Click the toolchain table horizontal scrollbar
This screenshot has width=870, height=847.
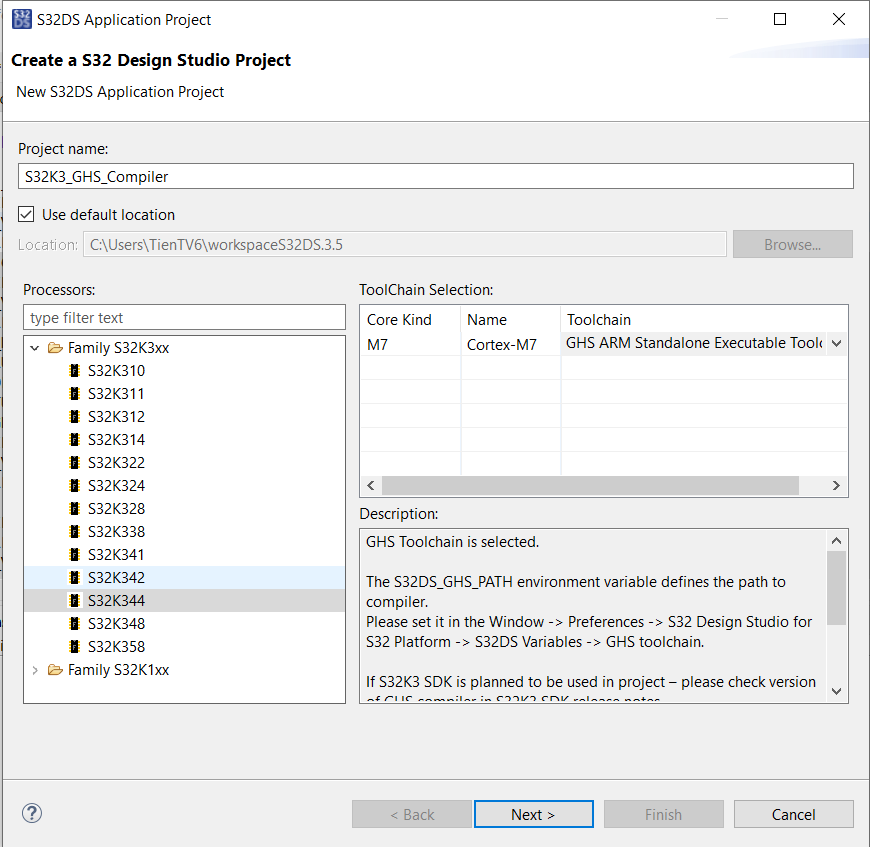click(590, 485)
